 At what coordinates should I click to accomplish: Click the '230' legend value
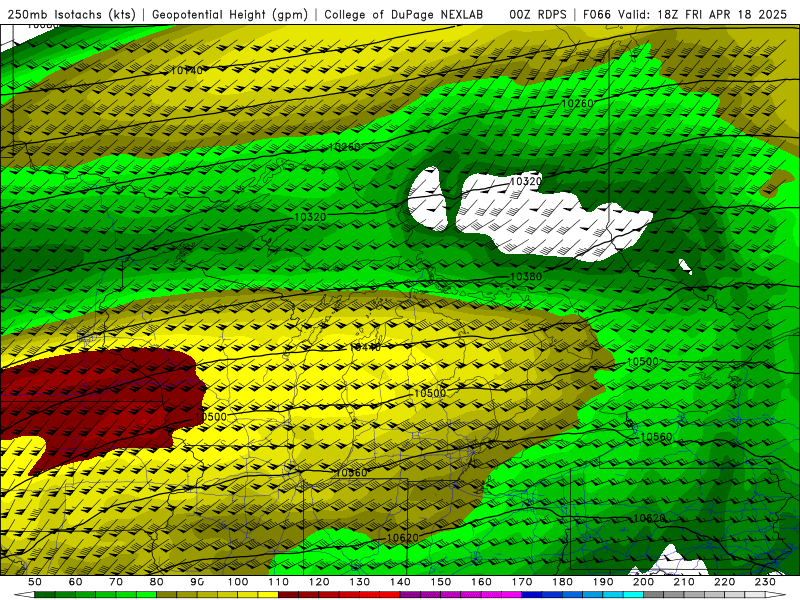pyautogui.click(x=765, y=582)
